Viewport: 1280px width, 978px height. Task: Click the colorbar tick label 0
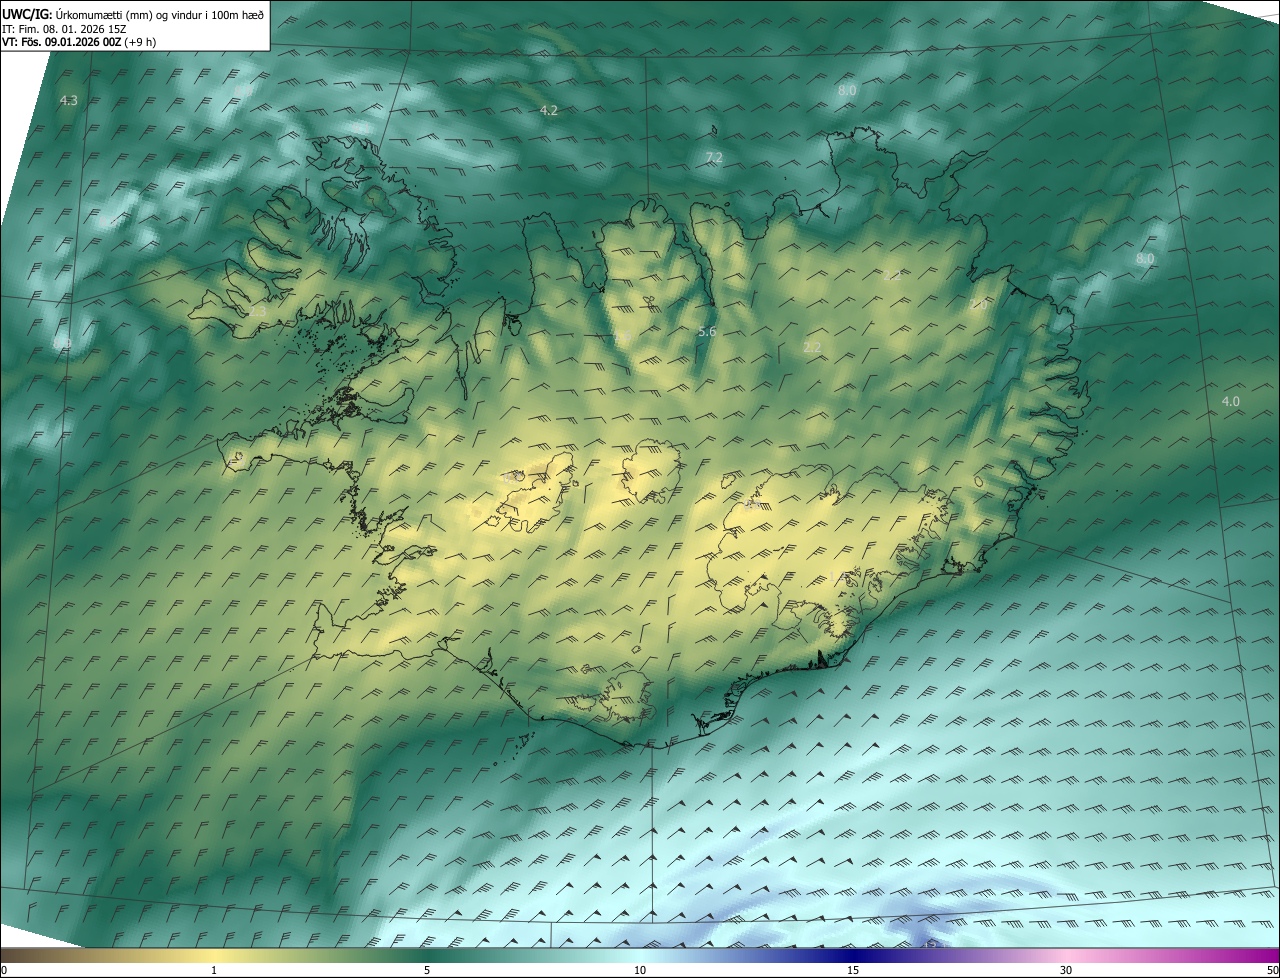[3, 971]
